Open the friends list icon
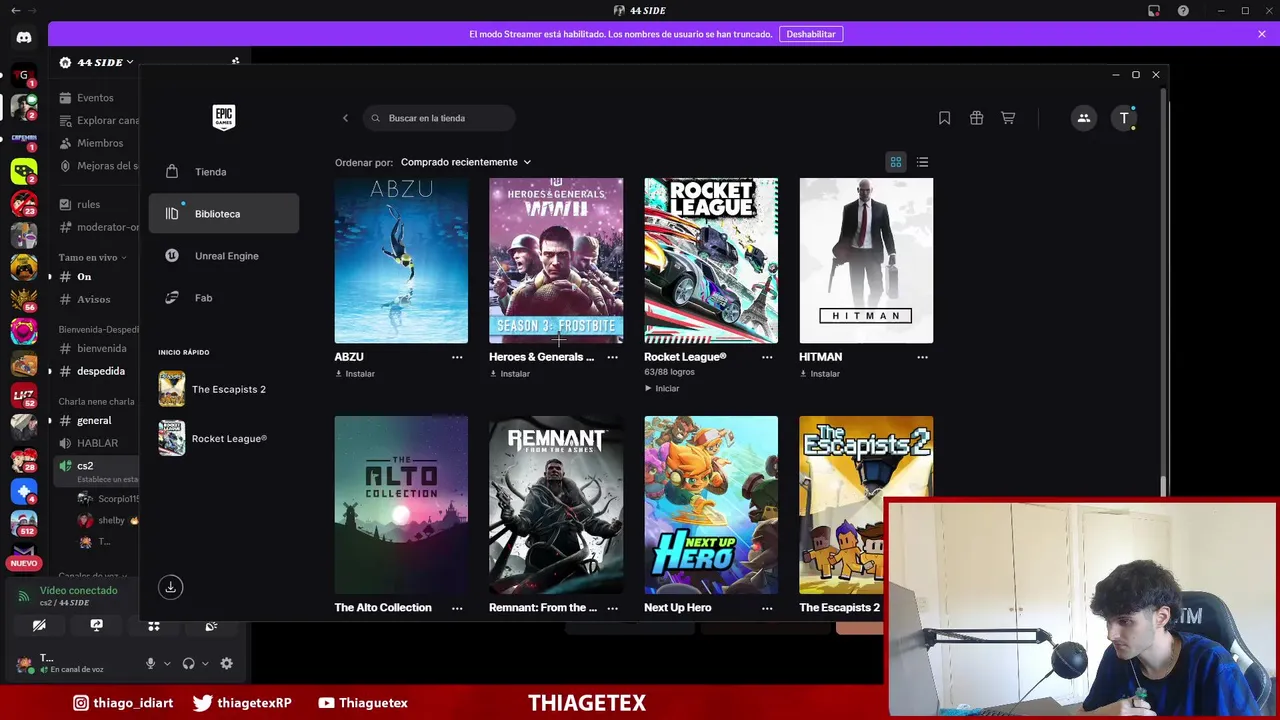The height and width of the screenshot is (720, 1280). (1084, 118)
